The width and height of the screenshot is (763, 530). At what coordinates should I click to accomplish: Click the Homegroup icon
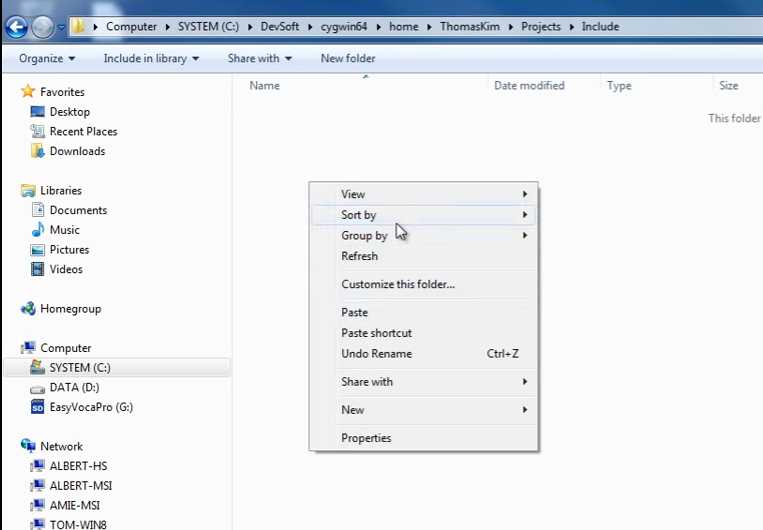pos(28,309)
